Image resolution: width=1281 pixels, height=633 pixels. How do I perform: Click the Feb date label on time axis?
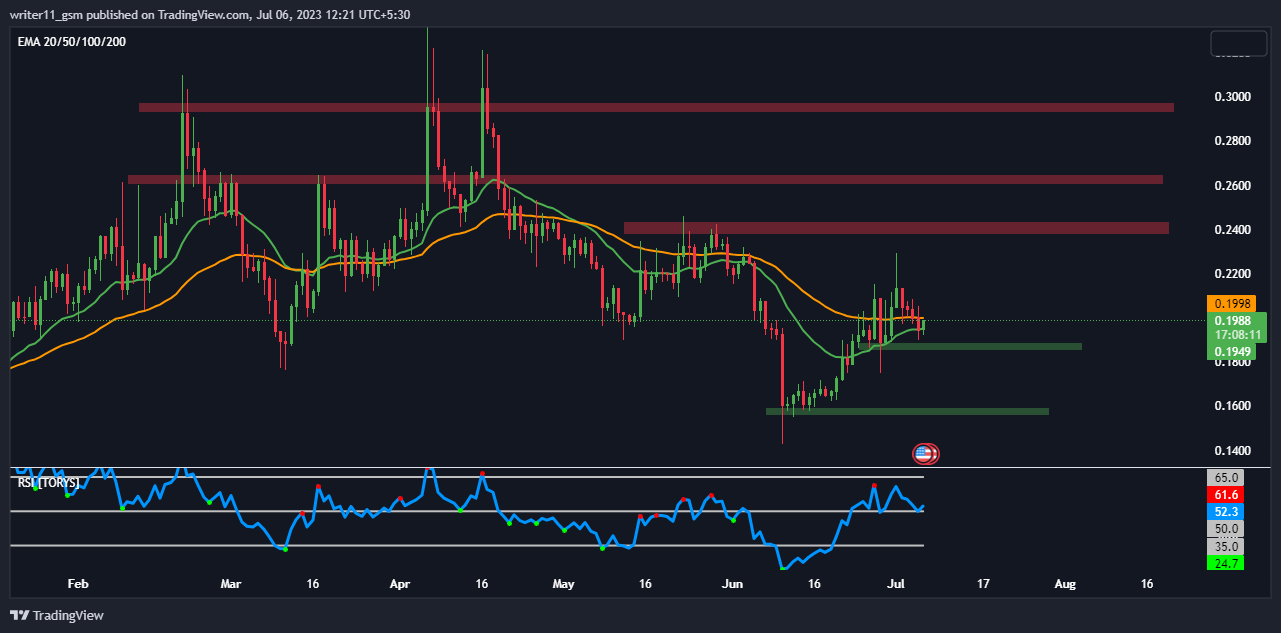(79, 583)
